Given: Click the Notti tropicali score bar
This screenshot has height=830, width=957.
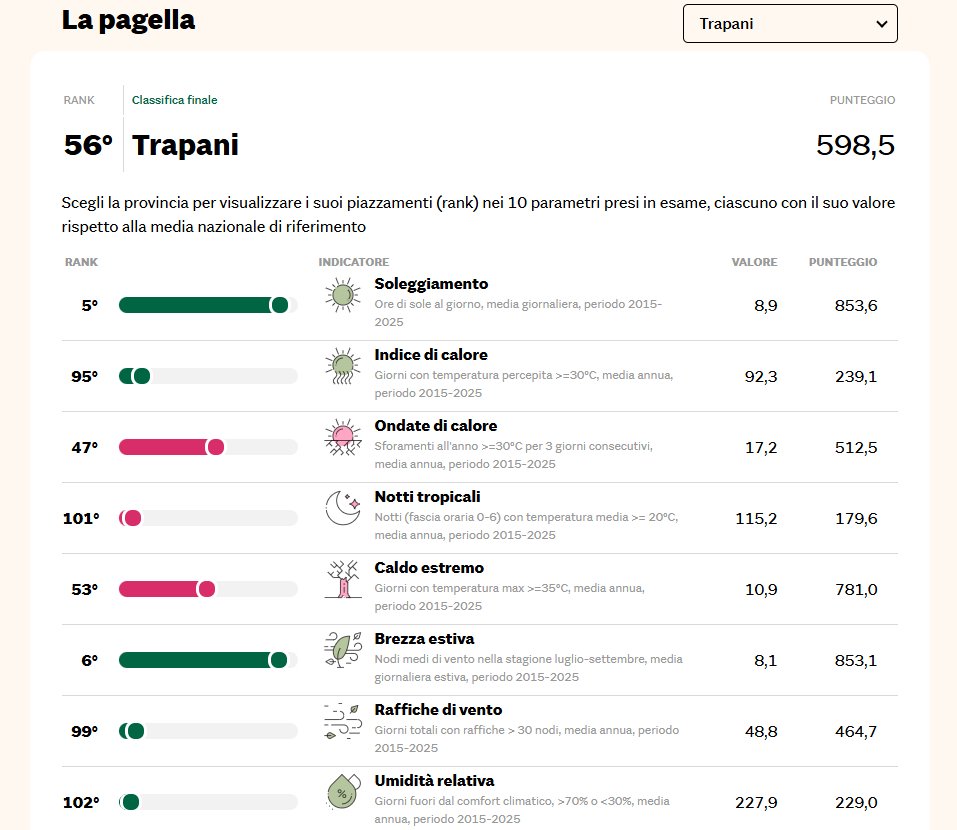Looking at the screenshot, I should [x=207, y=518].
